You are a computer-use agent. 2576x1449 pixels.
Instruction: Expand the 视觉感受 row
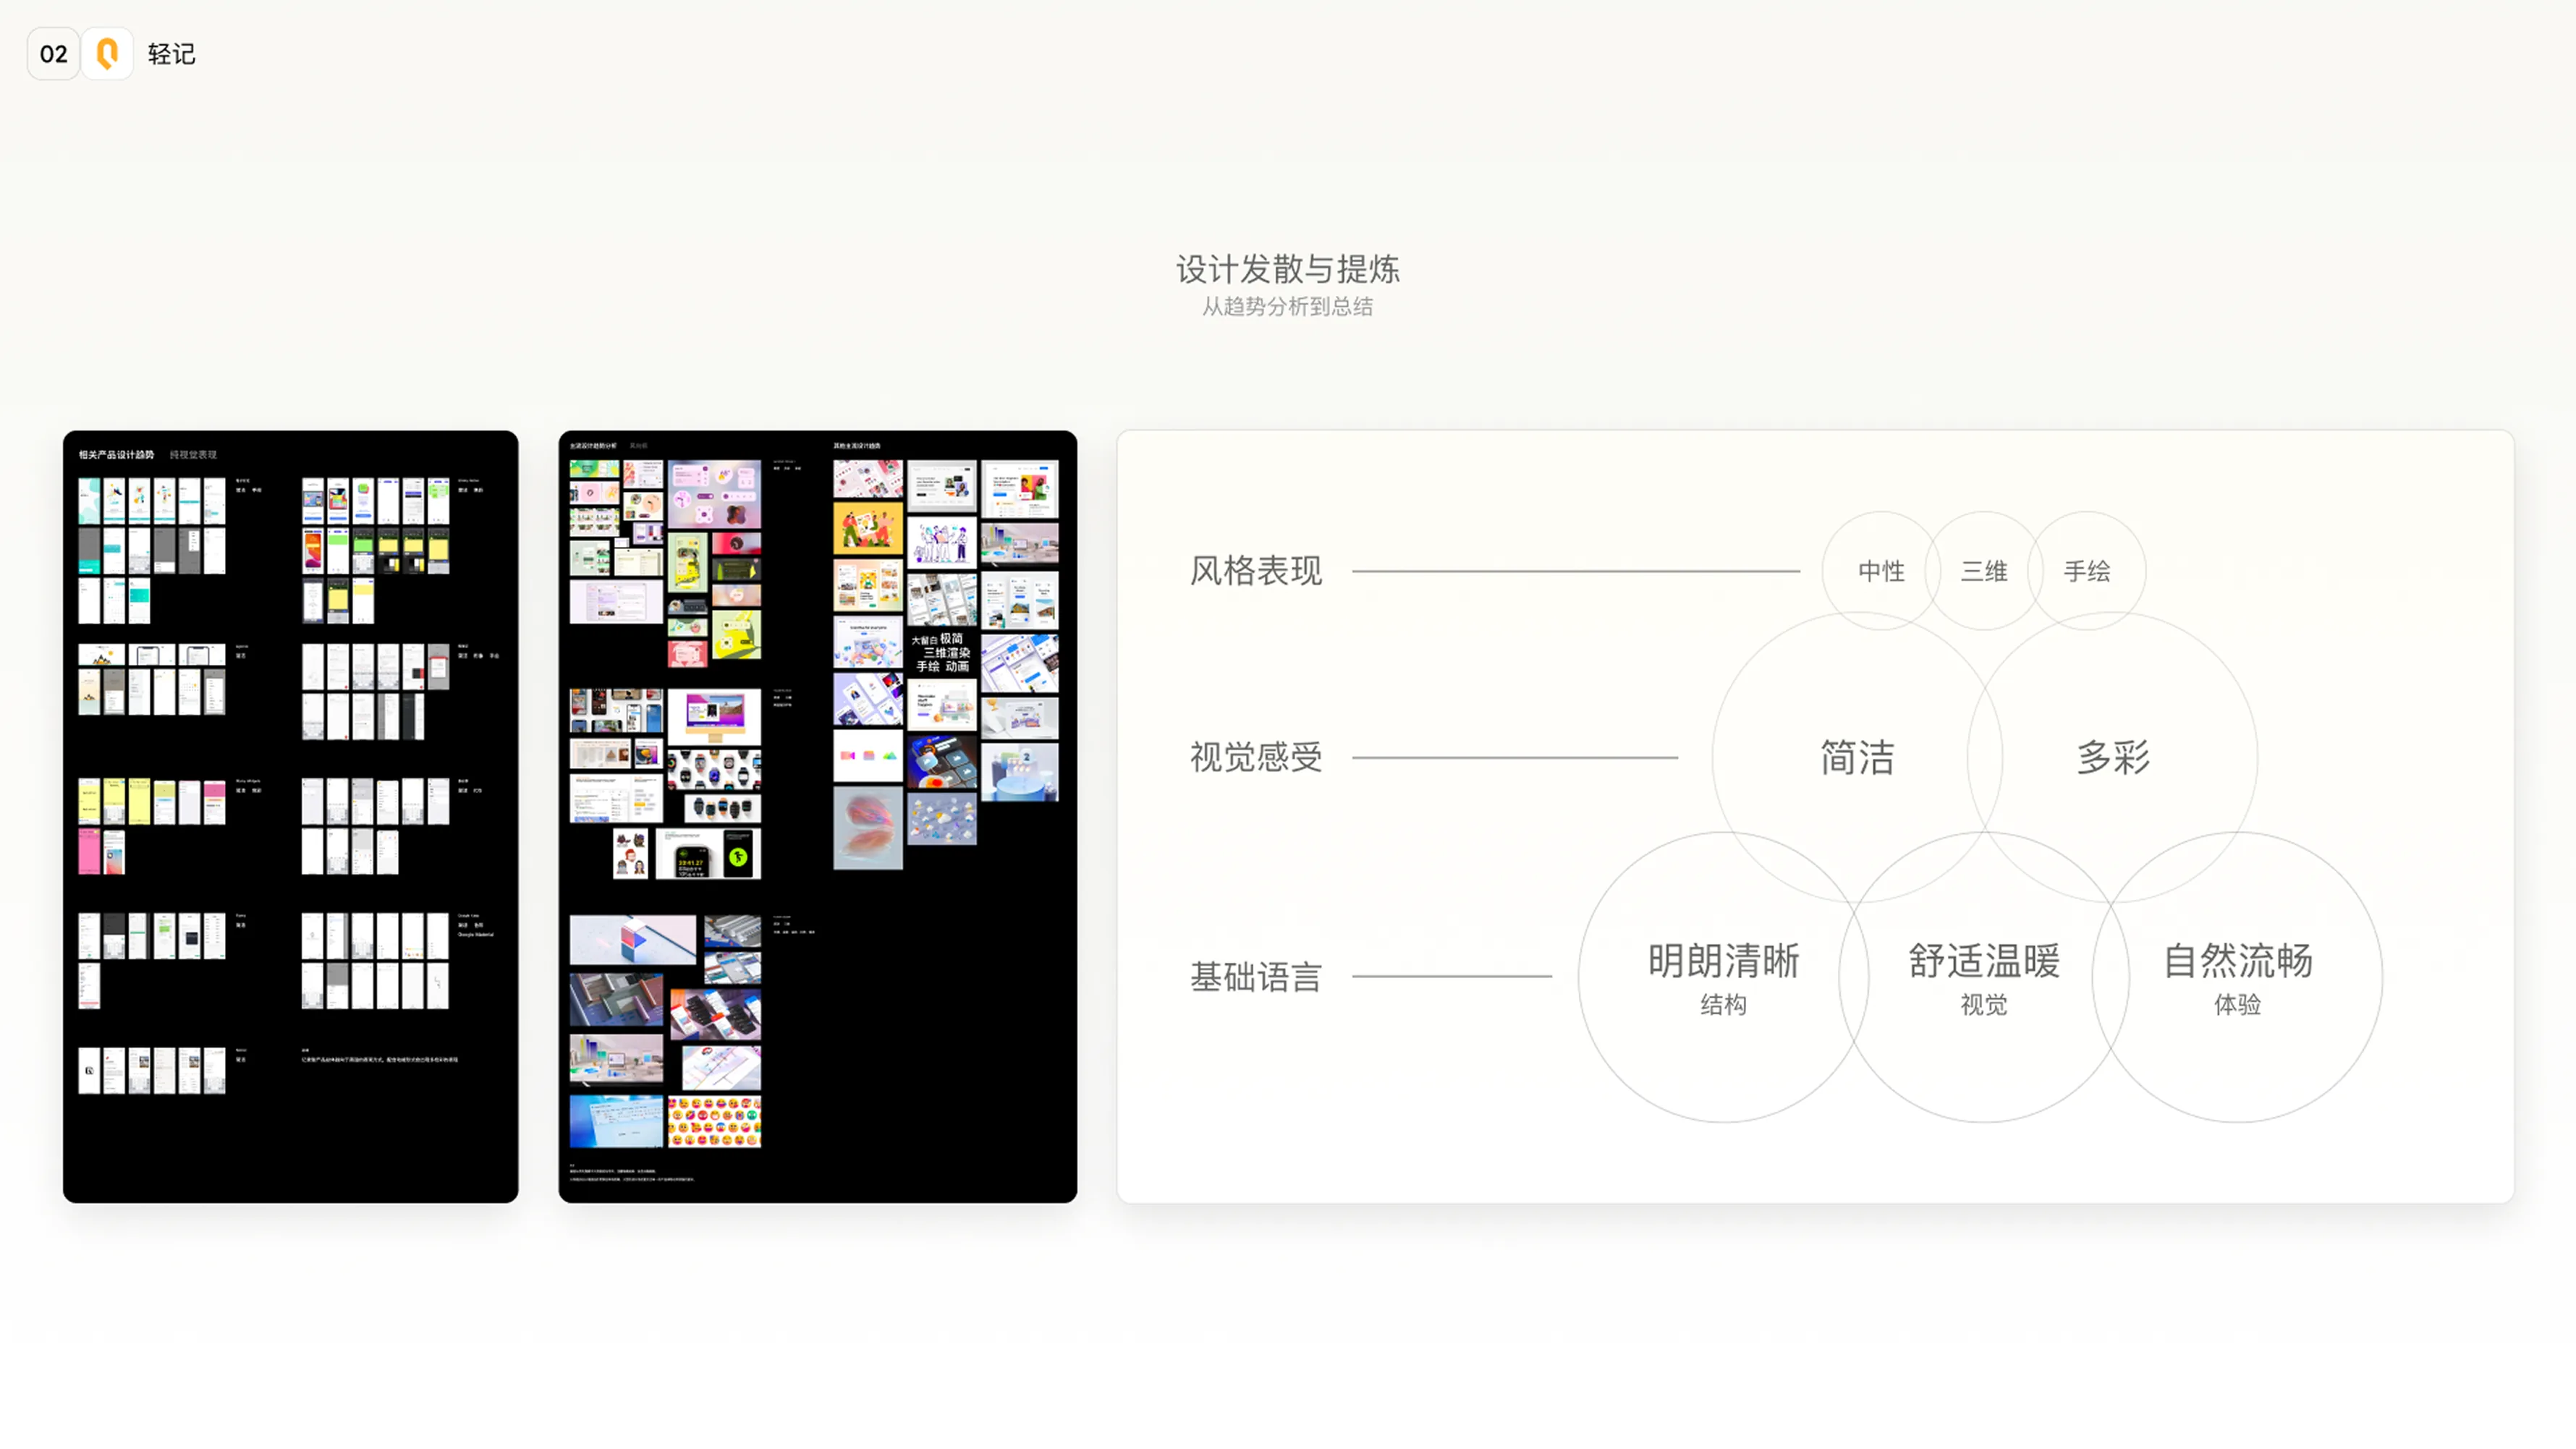pos(1256,758)
